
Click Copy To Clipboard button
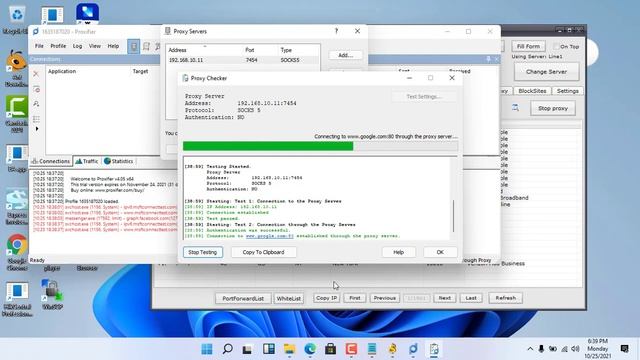click(263, 252)
